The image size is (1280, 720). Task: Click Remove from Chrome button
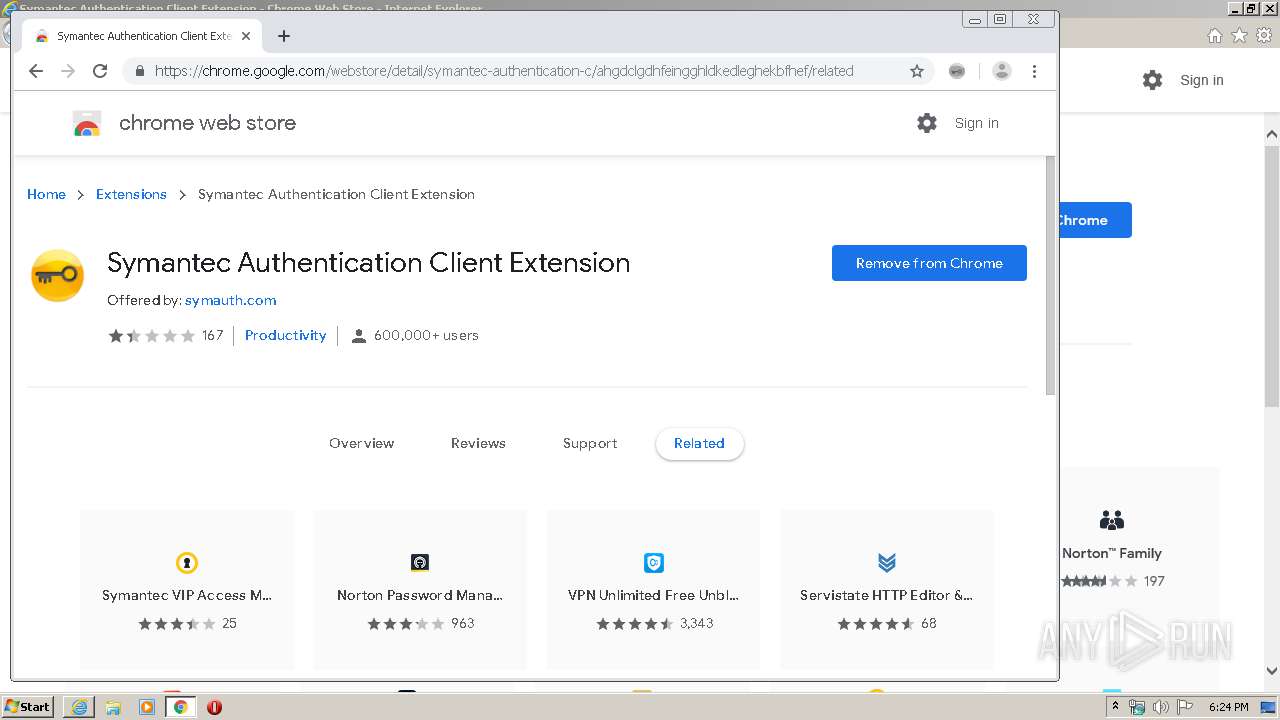[929, 263]
